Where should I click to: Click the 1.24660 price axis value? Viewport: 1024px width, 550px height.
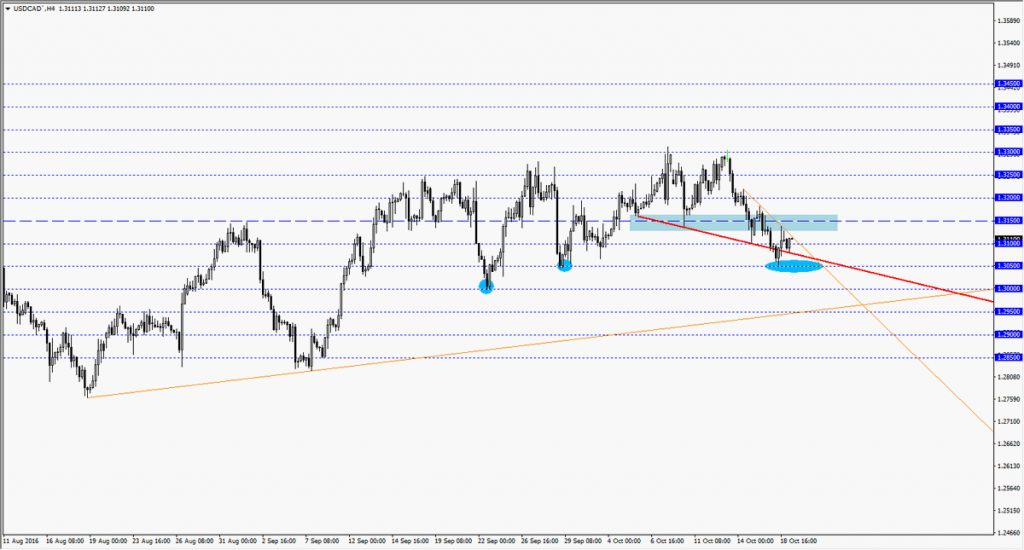click(1008, 533)
